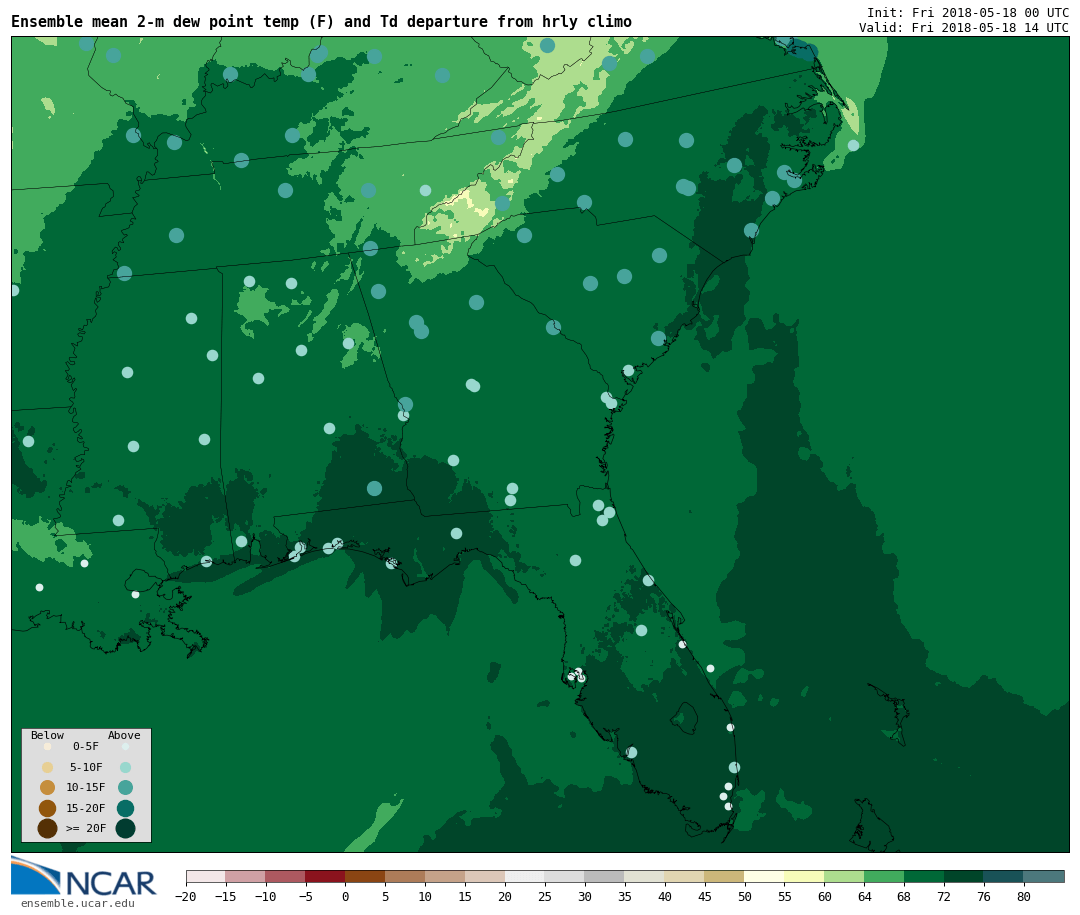
Task: Click the colorbar segment between -10 and -5
Action: pos(285,876)
